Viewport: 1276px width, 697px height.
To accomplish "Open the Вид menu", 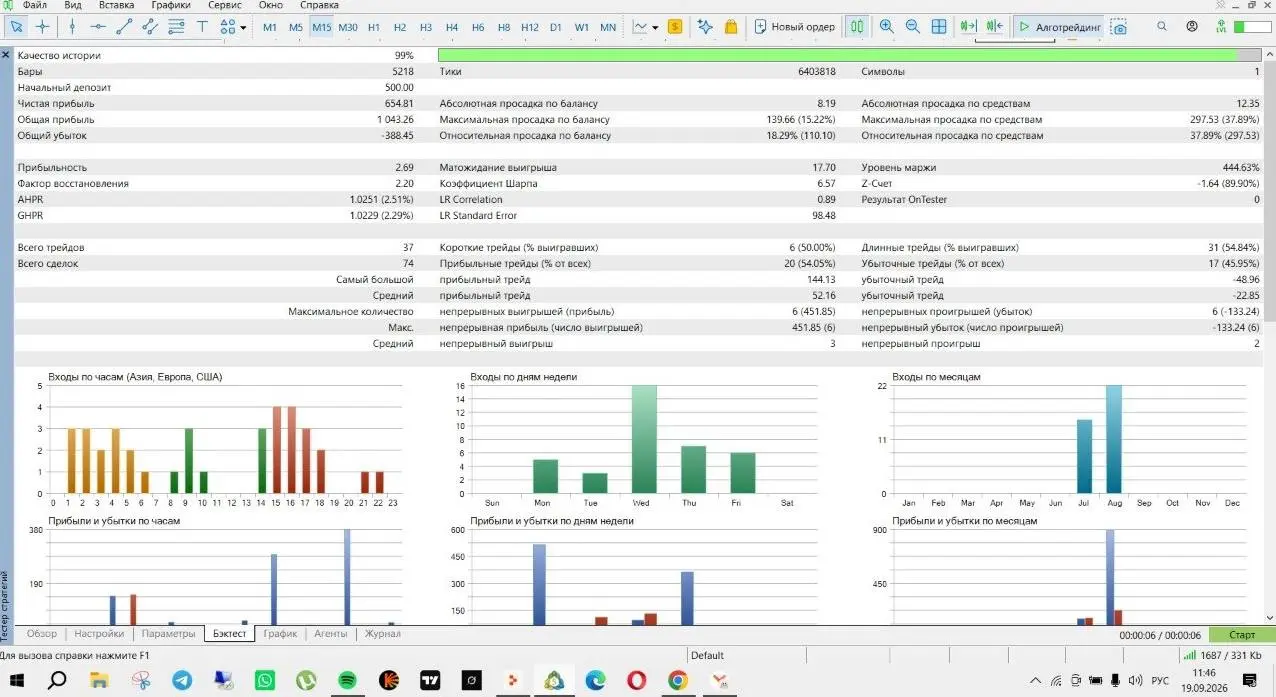I will [73, 5].
